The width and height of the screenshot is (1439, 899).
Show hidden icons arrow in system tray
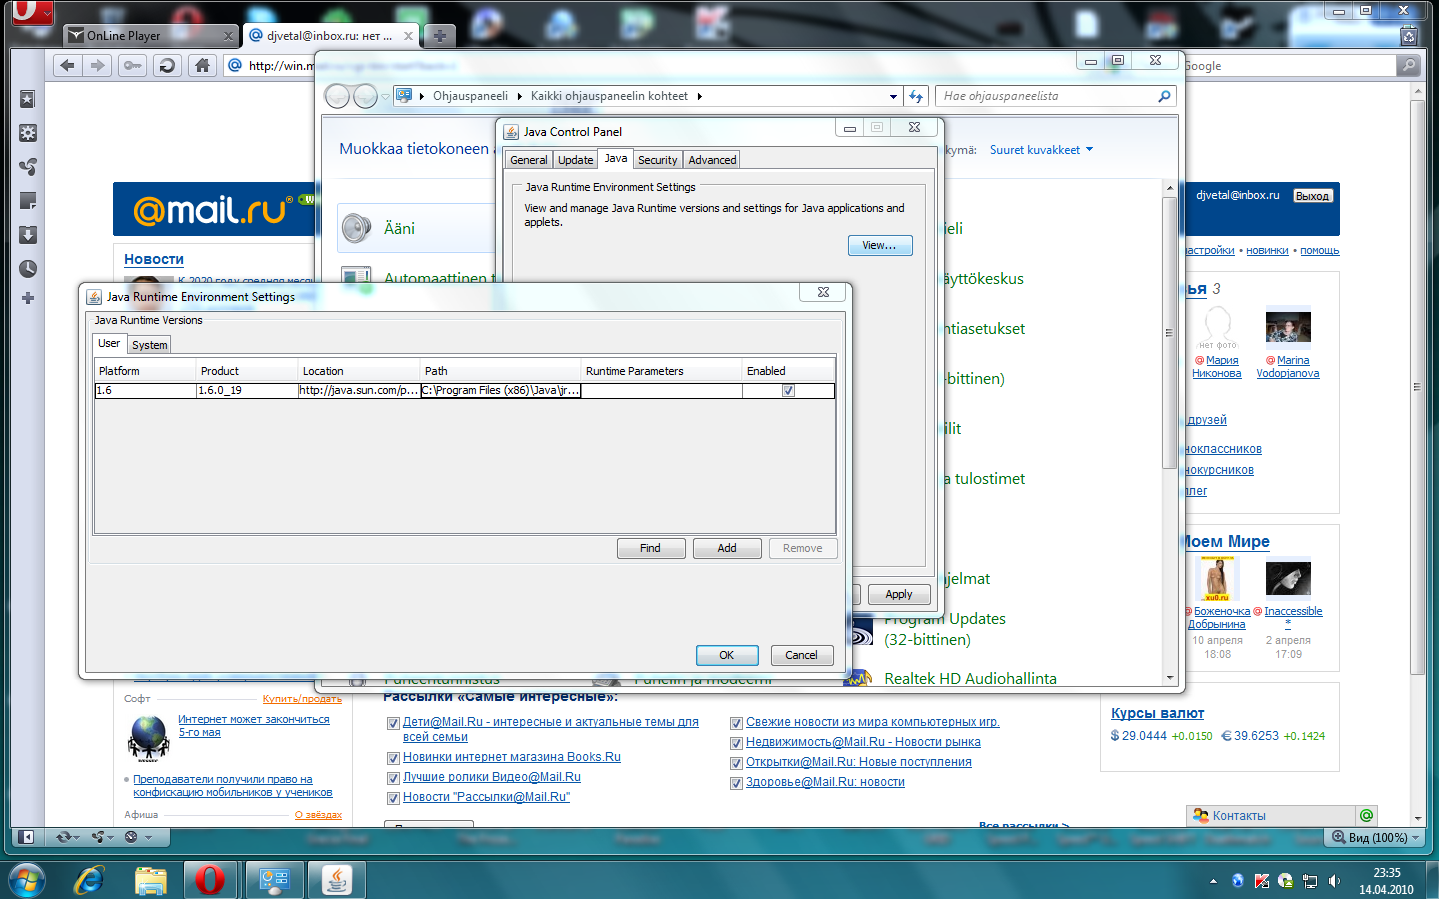(1213, 881)
